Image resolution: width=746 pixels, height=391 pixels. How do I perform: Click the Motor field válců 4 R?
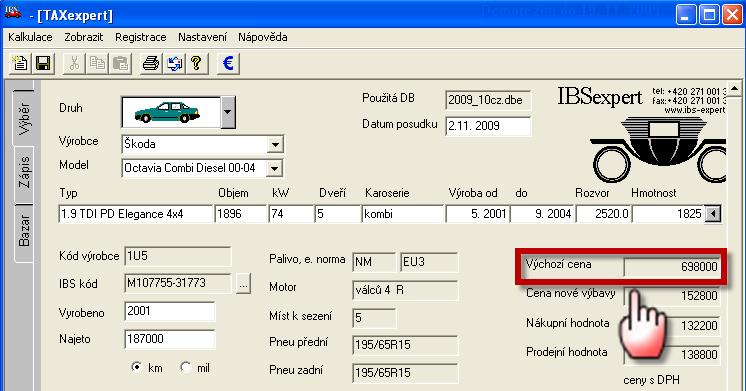(x=405, y=290)
